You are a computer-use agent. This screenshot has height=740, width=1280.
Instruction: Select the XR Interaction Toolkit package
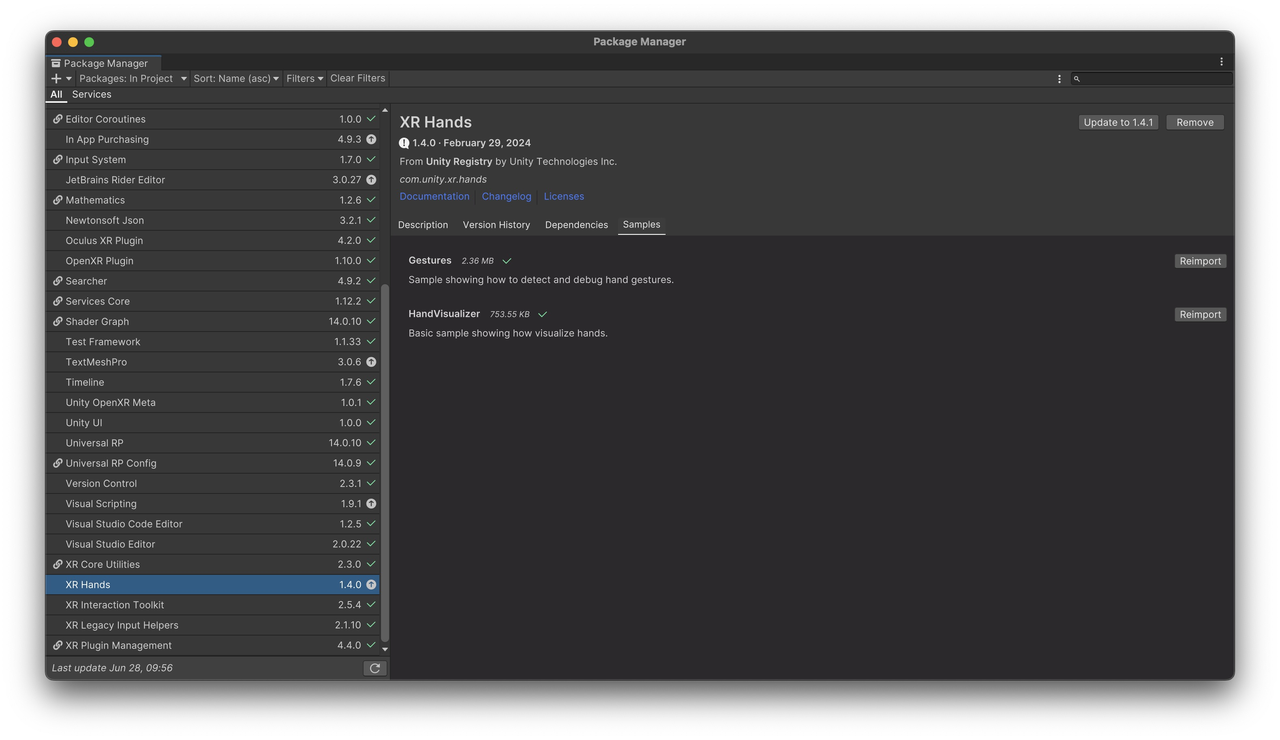[213, 605]
